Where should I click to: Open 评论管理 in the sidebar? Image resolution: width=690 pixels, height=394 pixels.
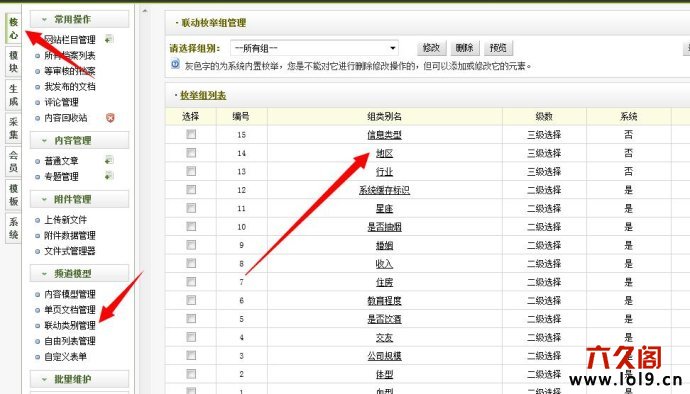61,102
